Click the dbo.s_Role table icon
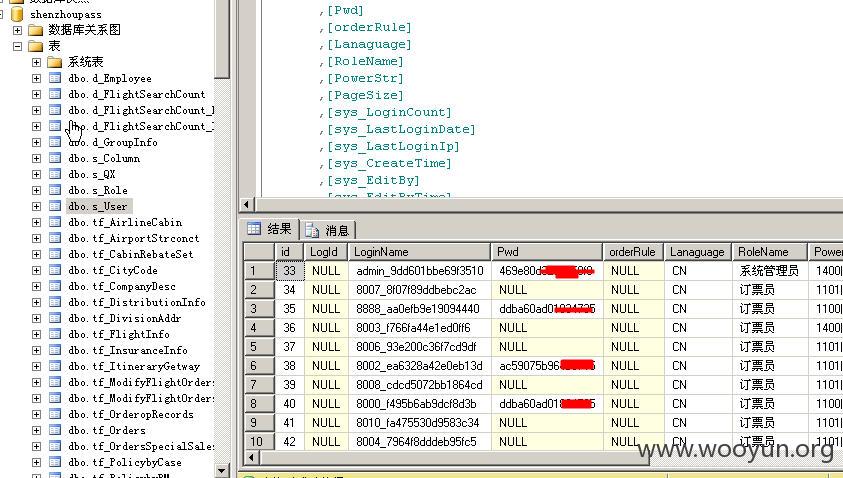This screenshot has width=843, height=478. [55, 190]
